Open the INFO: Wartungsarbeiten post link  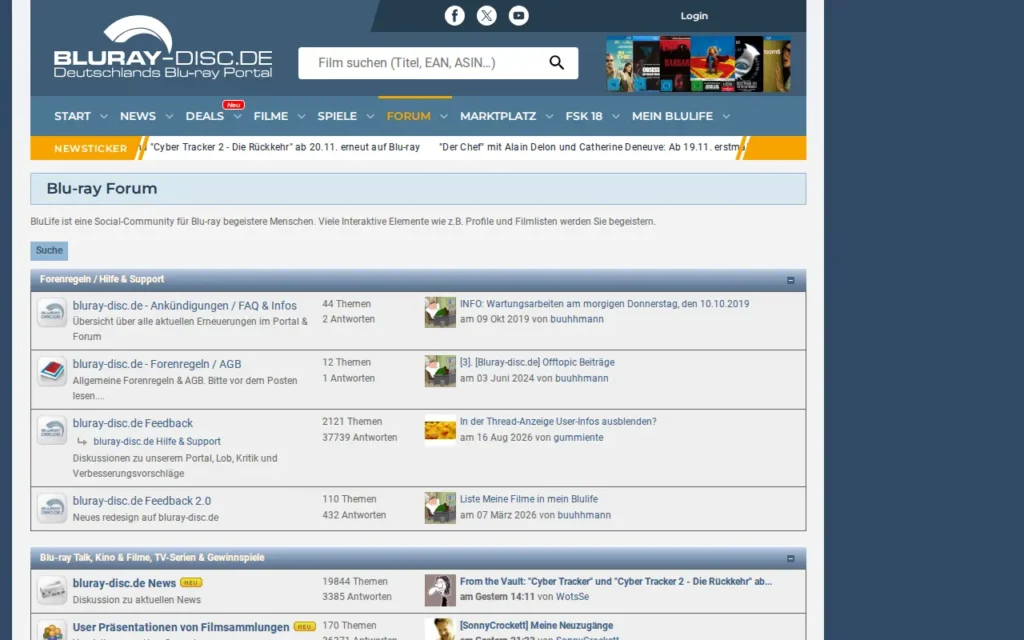[x=604, y=304]
